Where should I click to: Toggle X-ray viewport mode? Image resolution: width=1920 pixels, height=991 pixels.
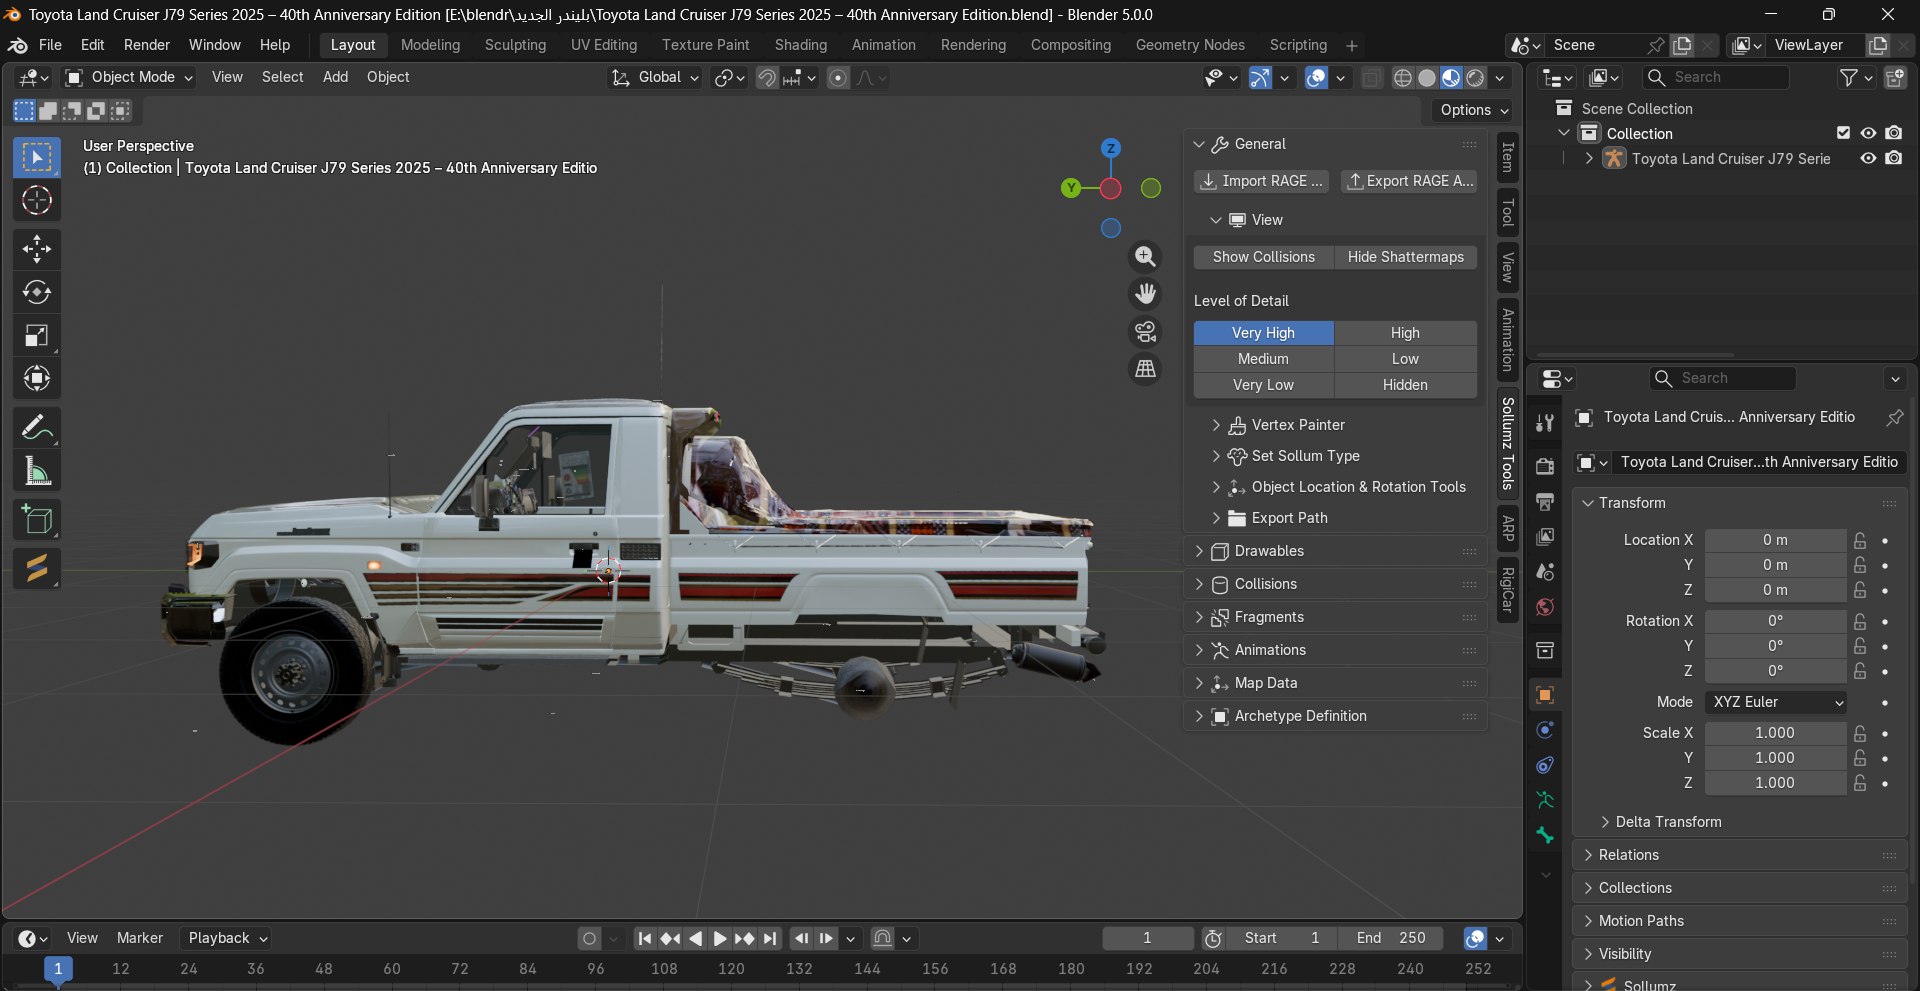[x=1372, y=78]
